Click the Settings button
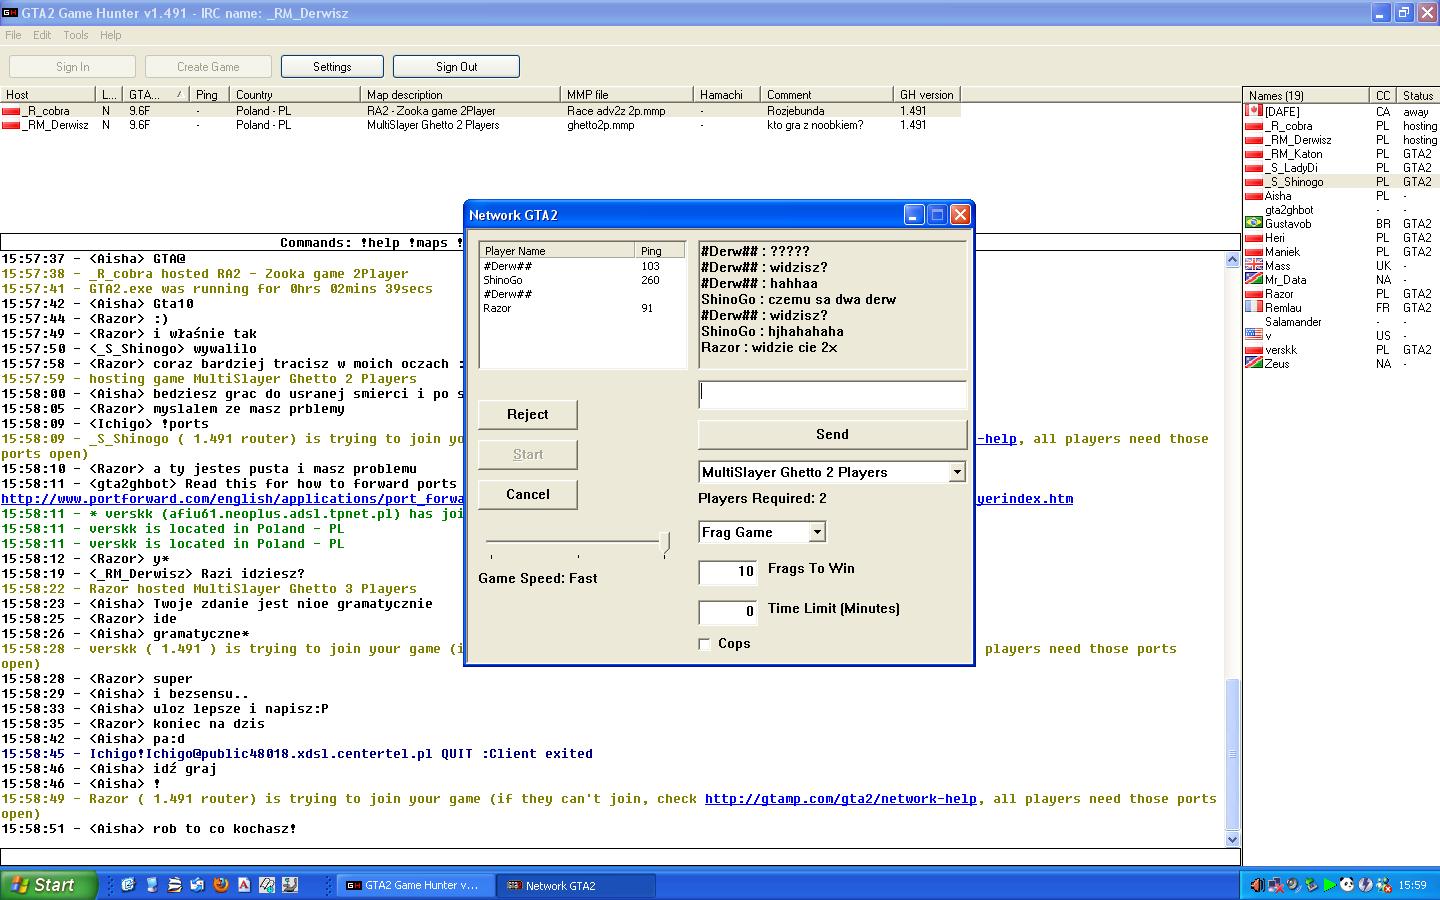Viewport: 1440px width, 900px height. [x=332, y=67]
